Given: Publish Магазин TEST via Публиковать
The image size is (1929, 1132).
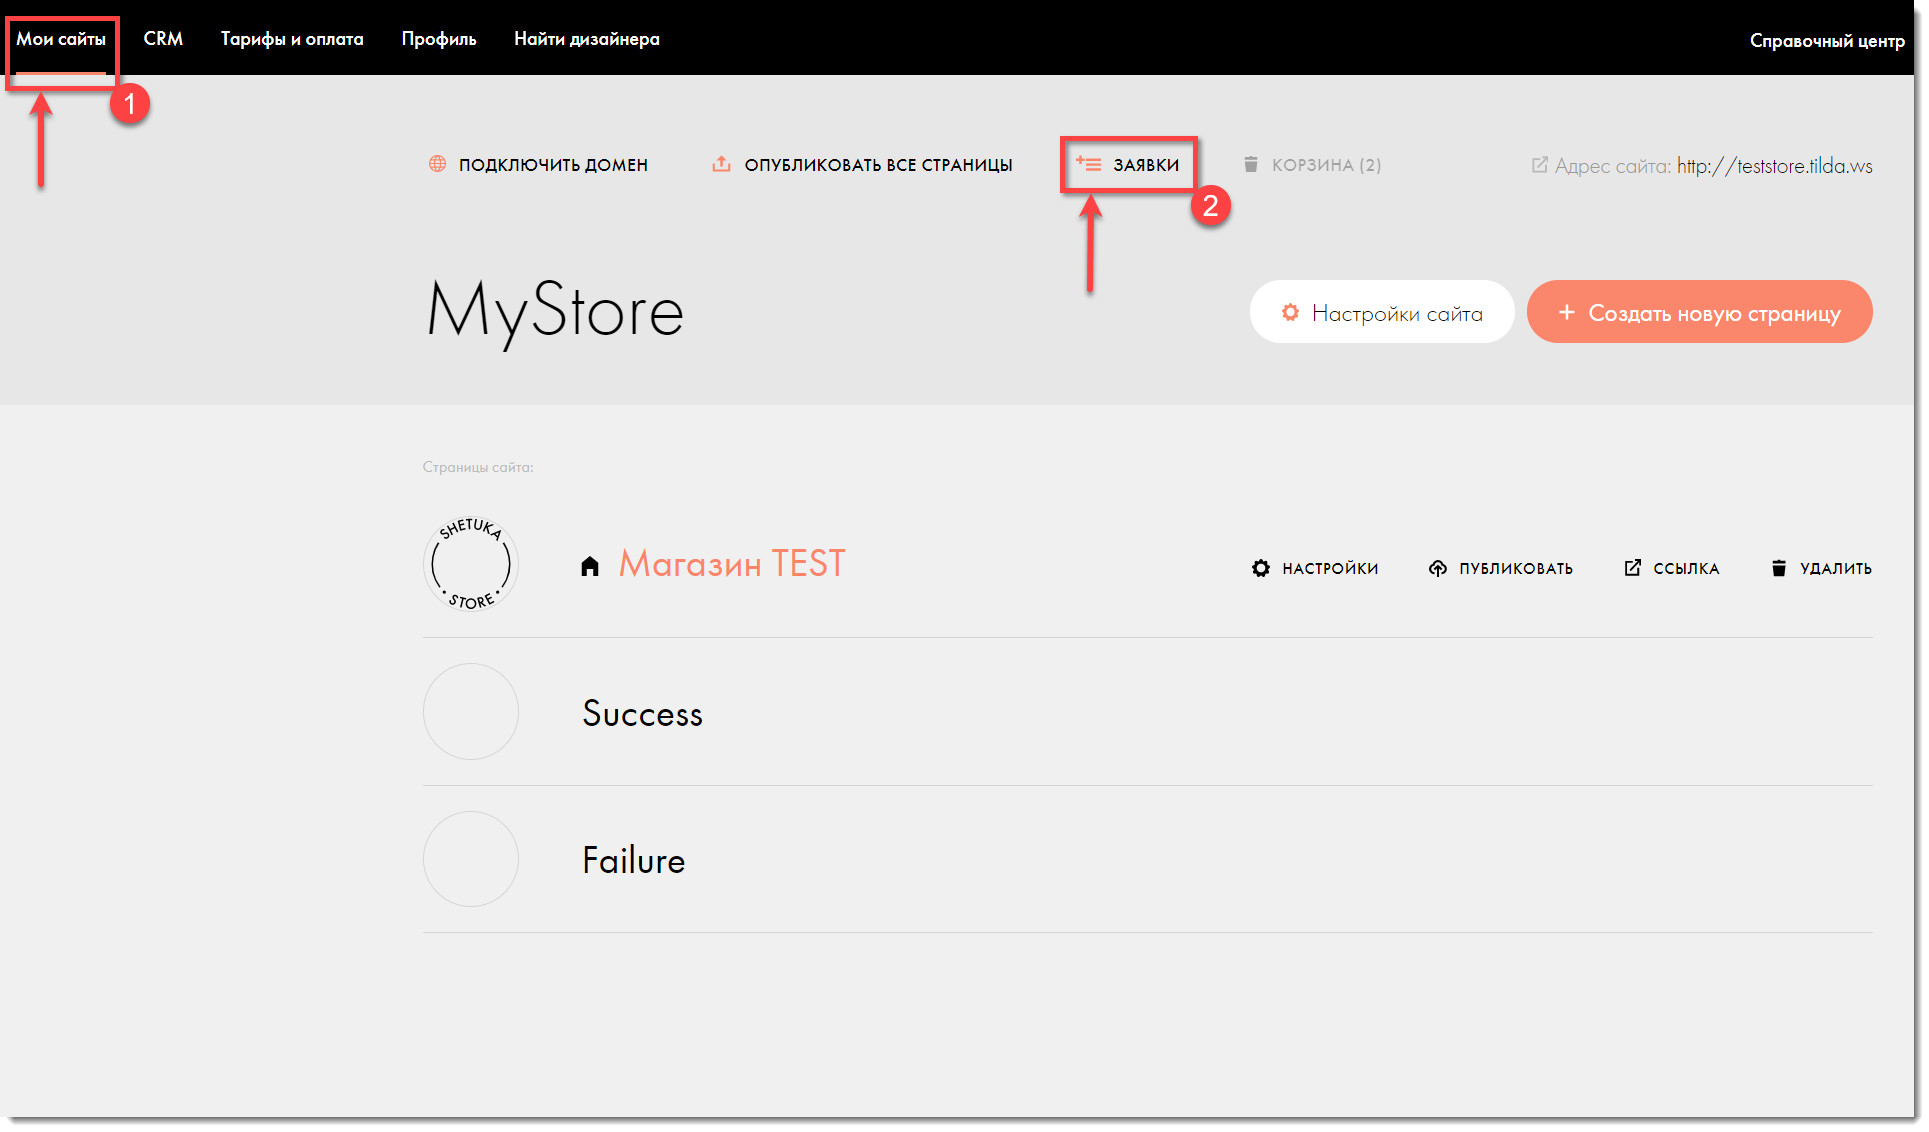Looking at the screenshot, I should [1515, 569].
